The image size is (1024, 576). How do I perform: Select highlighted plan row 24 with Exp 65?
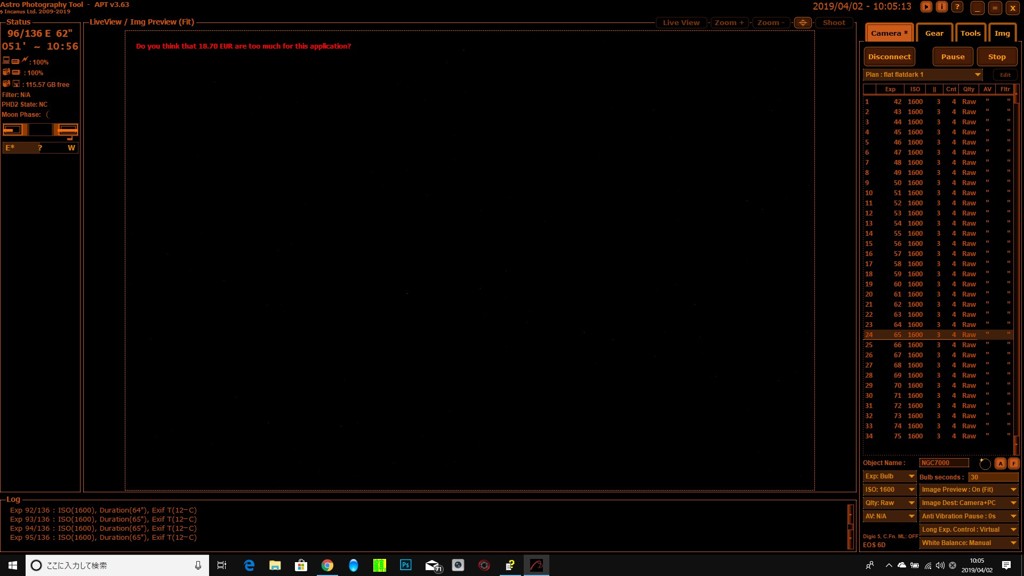(938, 335)
